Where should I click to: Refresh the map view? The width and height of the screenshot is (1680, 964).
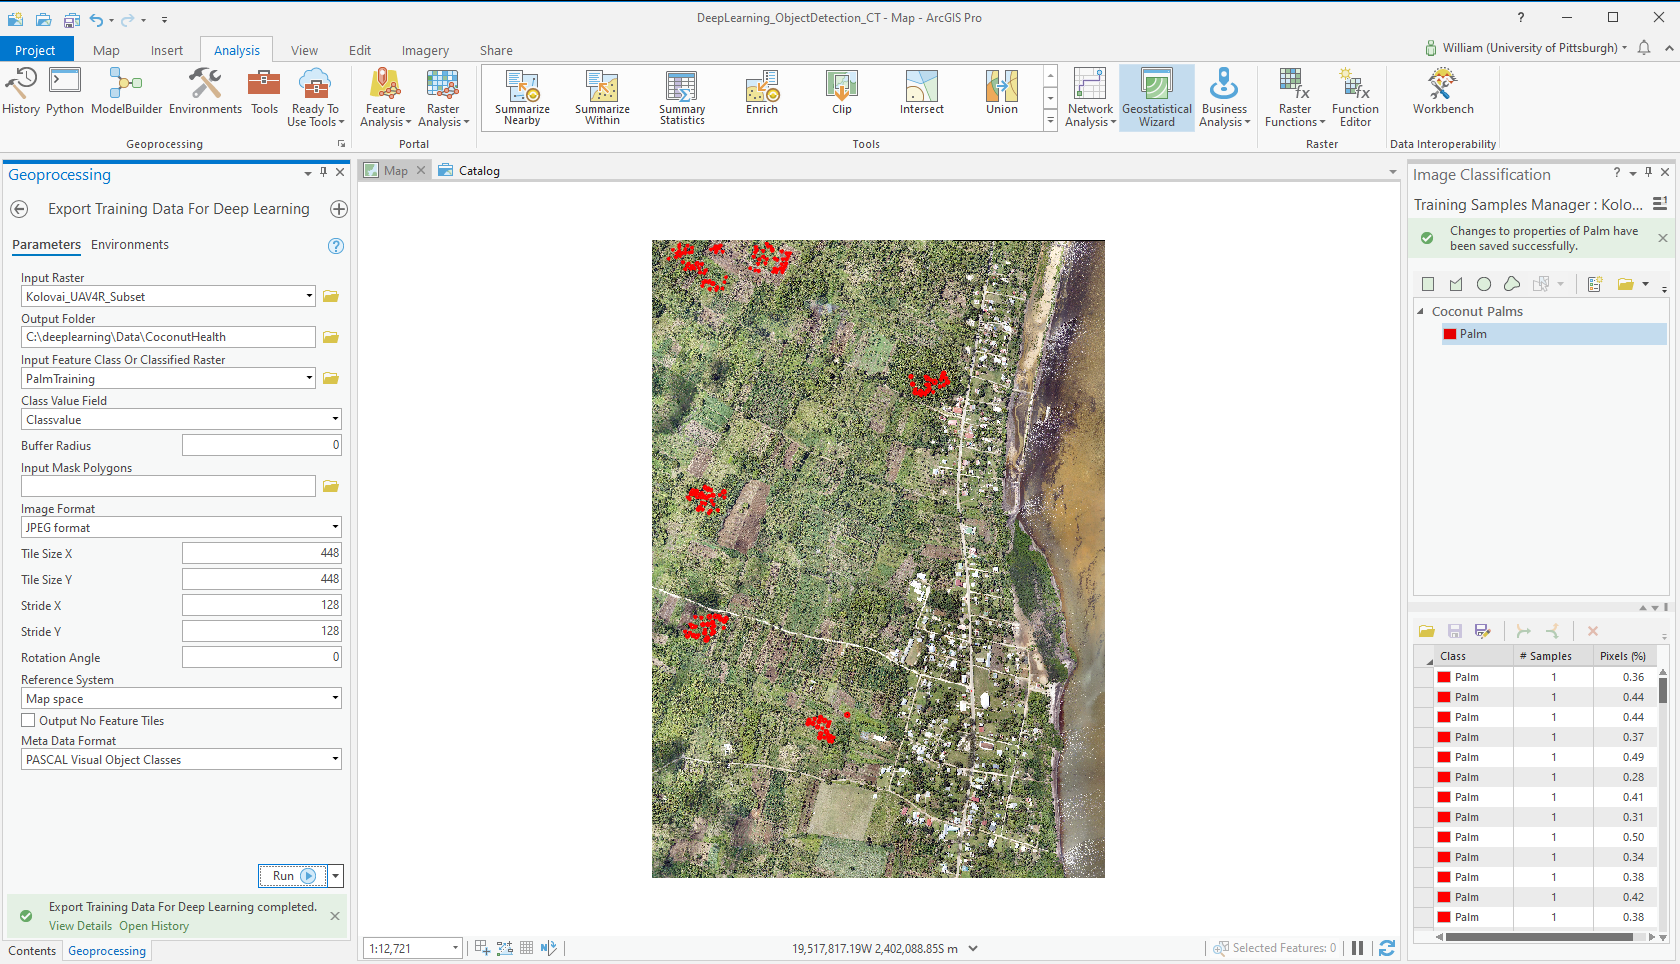1387,948
